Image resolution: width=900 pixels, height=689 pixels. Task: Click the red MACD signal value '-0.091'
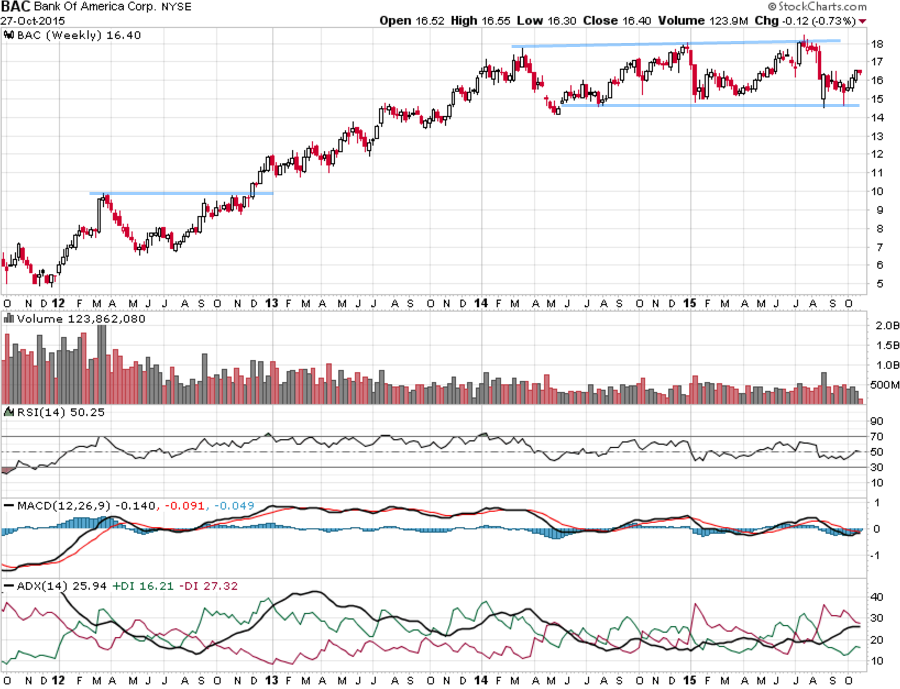[185, 506]
